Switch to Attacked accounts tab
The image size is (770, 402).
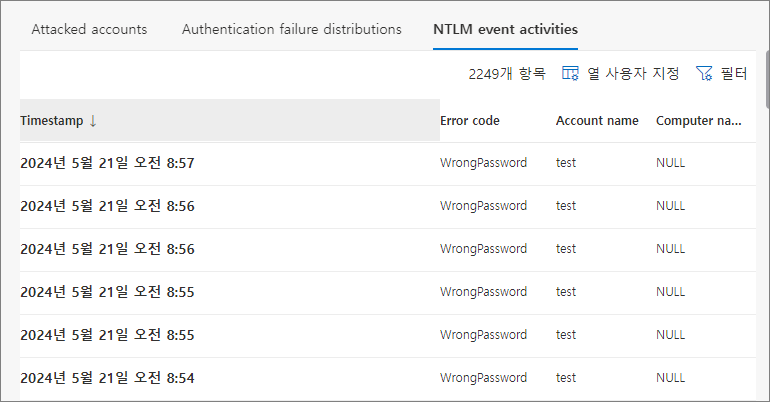coord(89,29)
